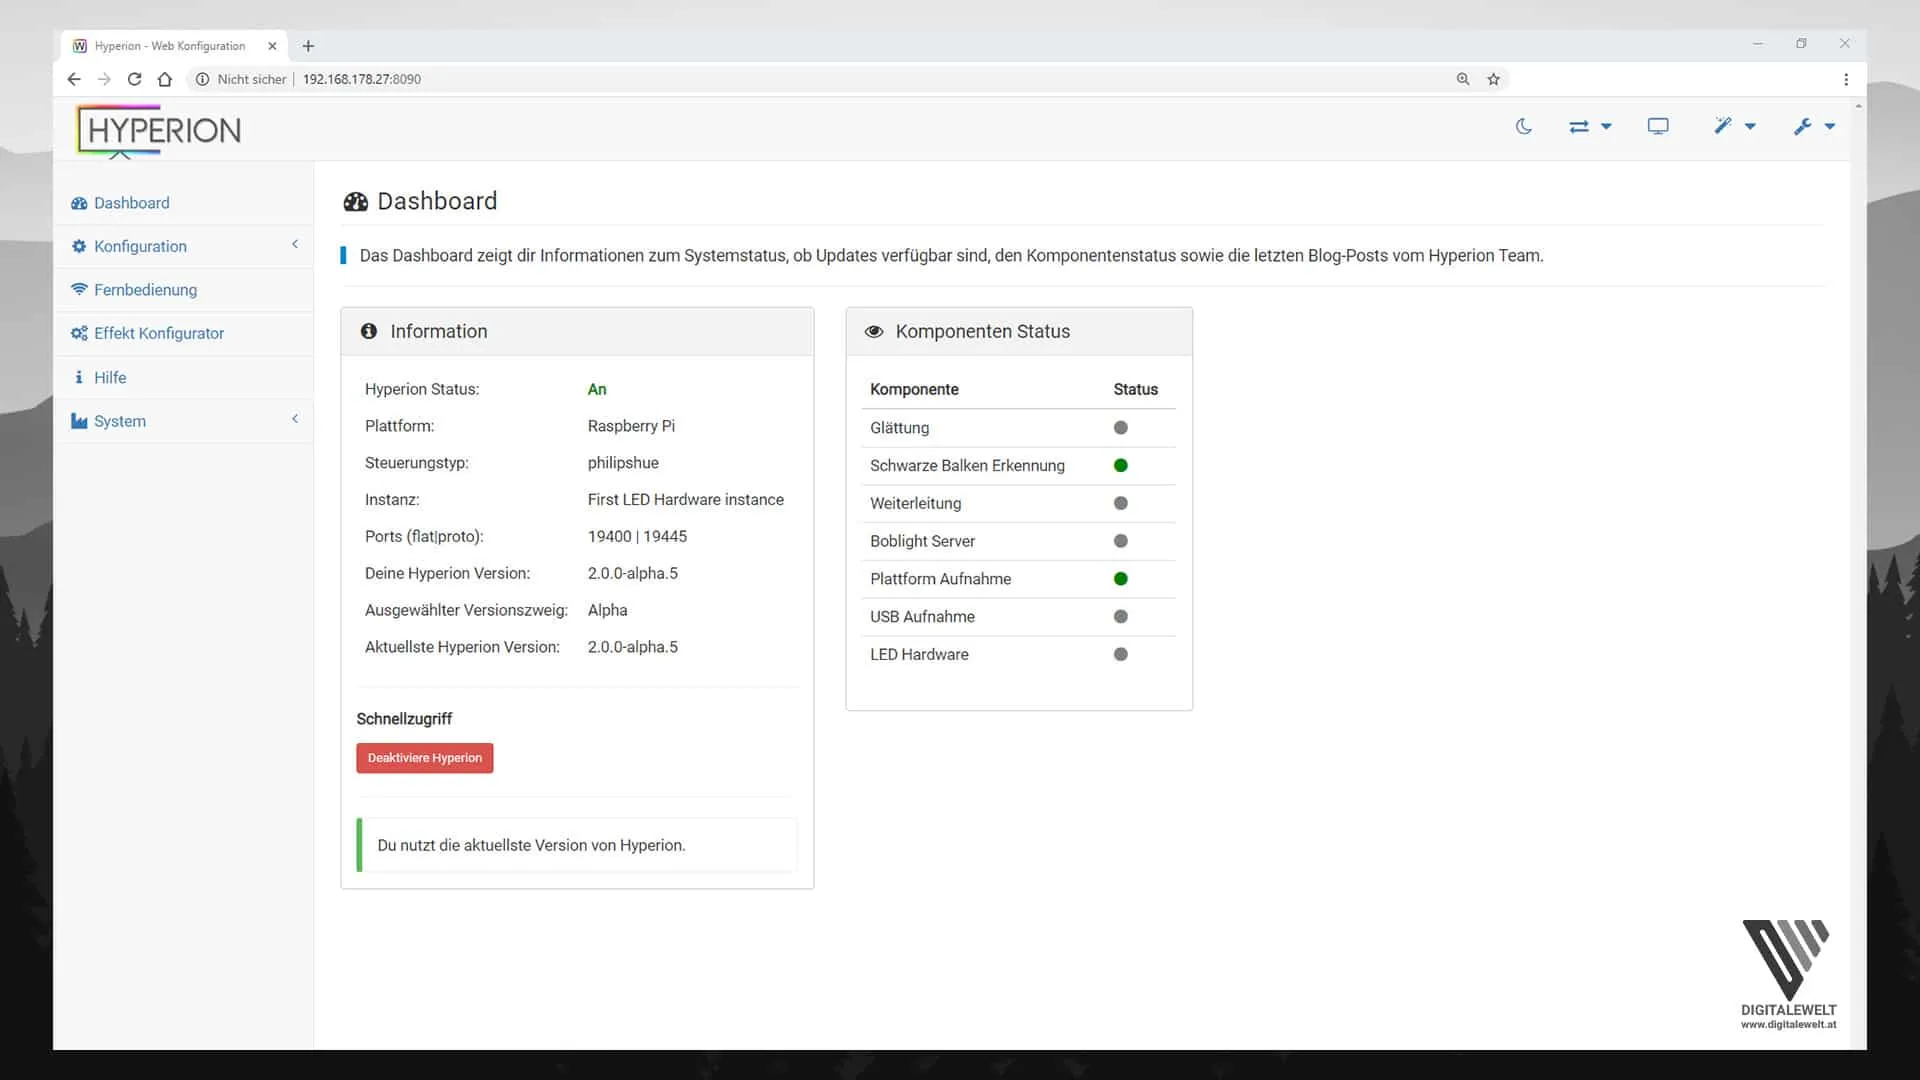This screenshot has height=1080, width=1920.
Task: Click the Komponente column header
Action: (x=914, y=390)
